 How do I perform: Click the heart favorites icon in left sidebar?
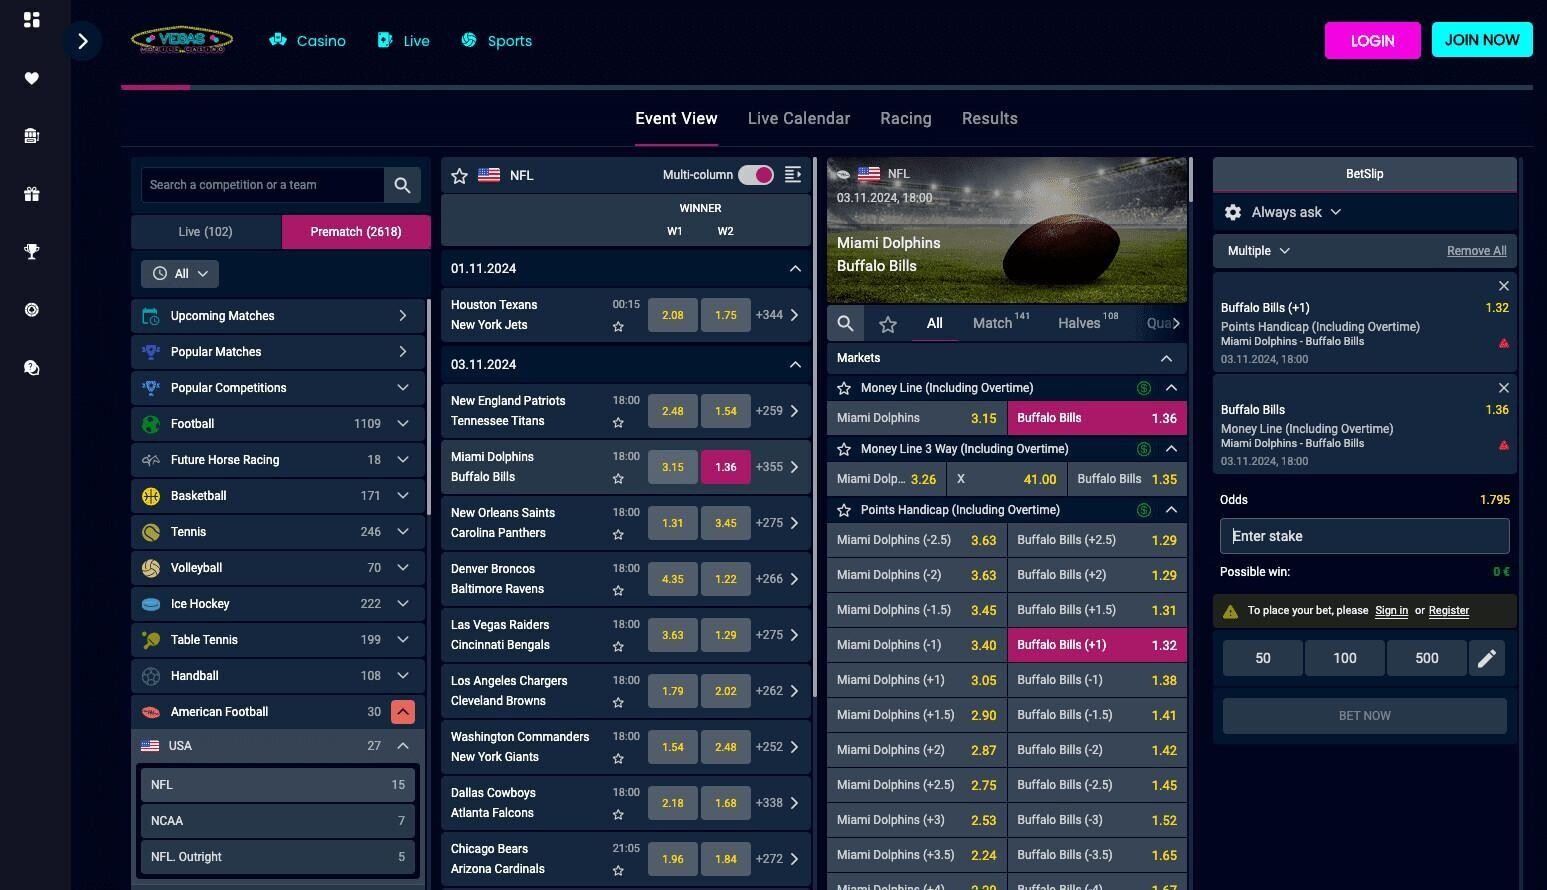(x=32, y=78)
